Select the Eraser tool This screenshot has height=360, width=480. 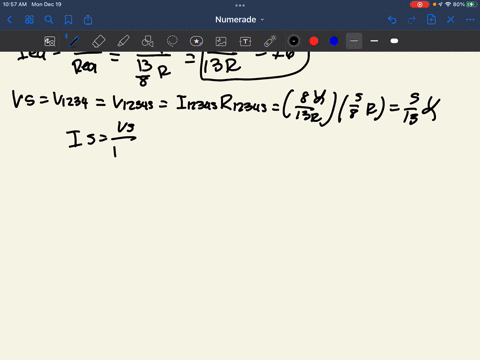tap(99, 41)
